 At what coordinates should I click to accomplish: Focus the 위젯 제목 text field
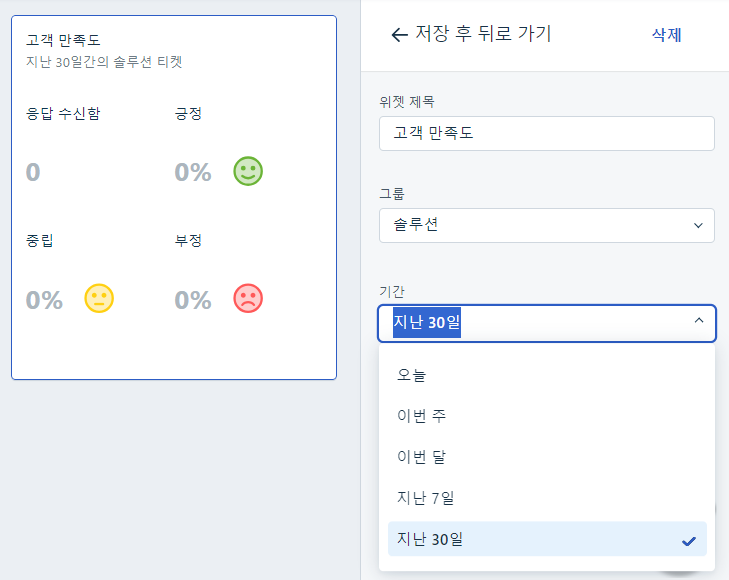pyautogui.click(x=547, y=133)
